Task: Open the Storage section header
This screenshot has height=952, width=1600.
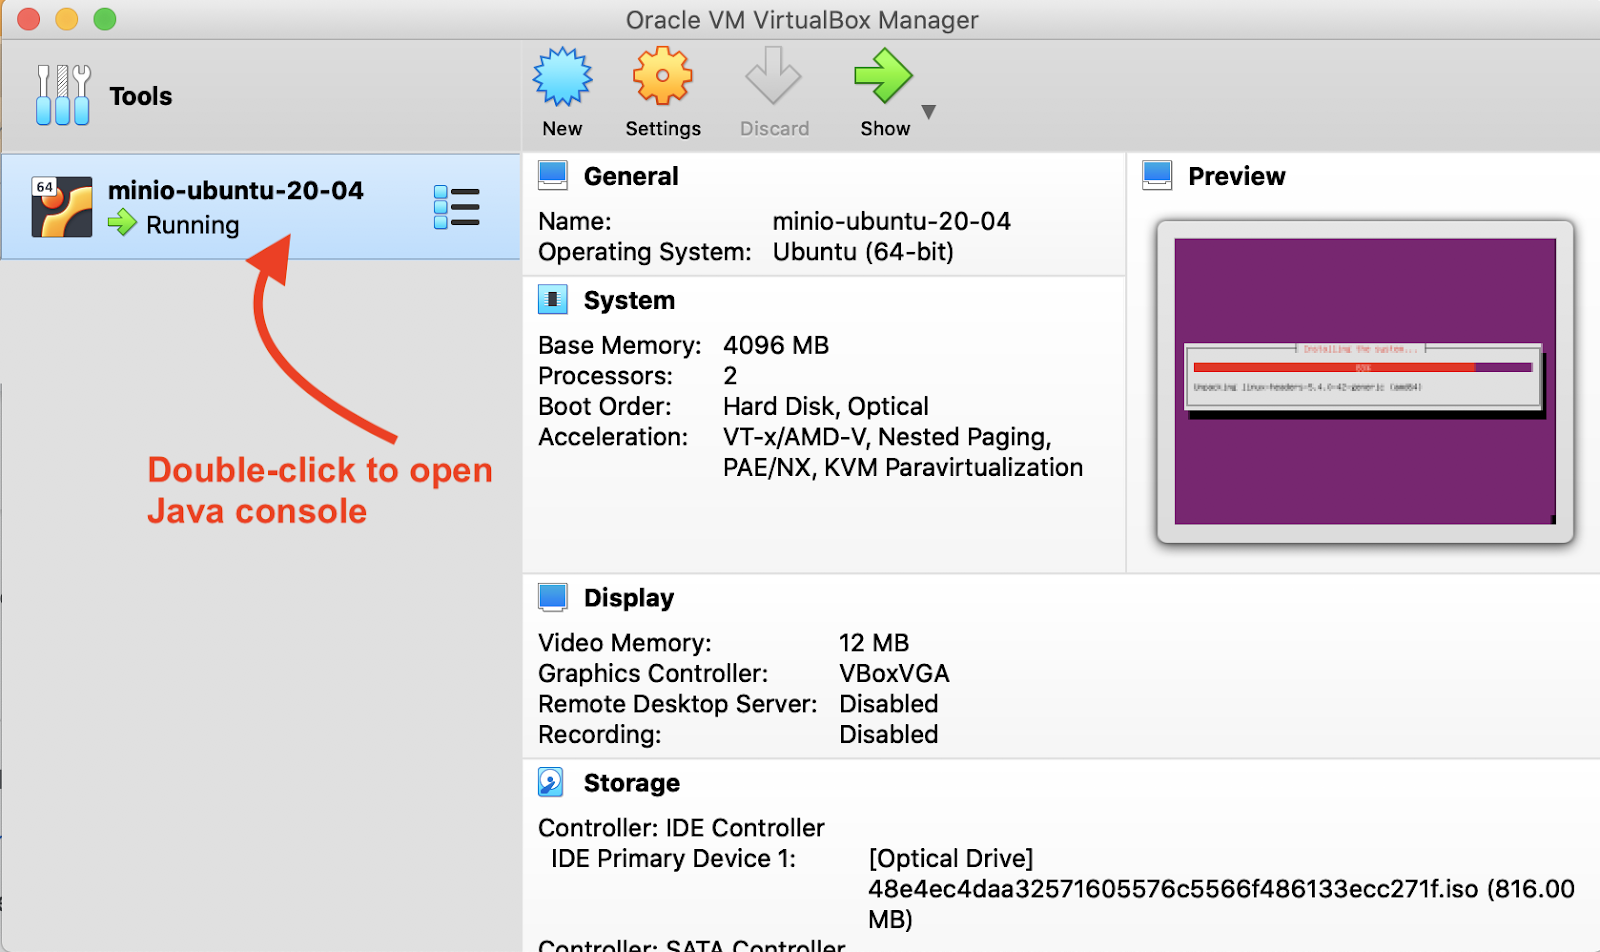Action: (x=631, y=783)
